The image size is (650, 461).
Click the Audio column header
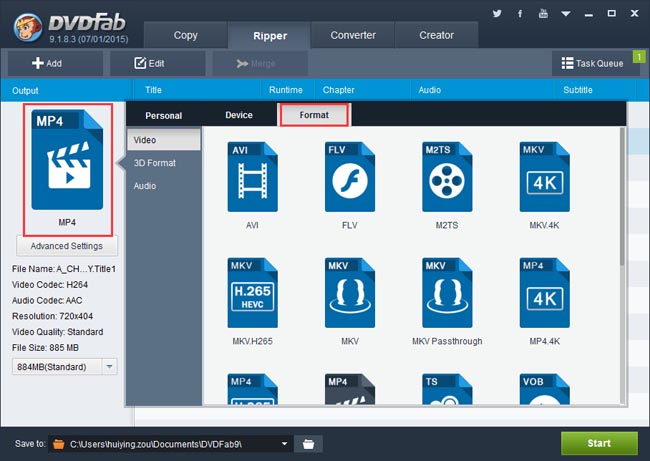483,90
